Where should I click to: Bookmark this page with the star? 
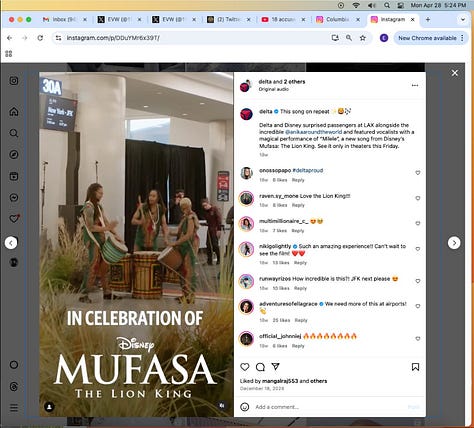363,38
